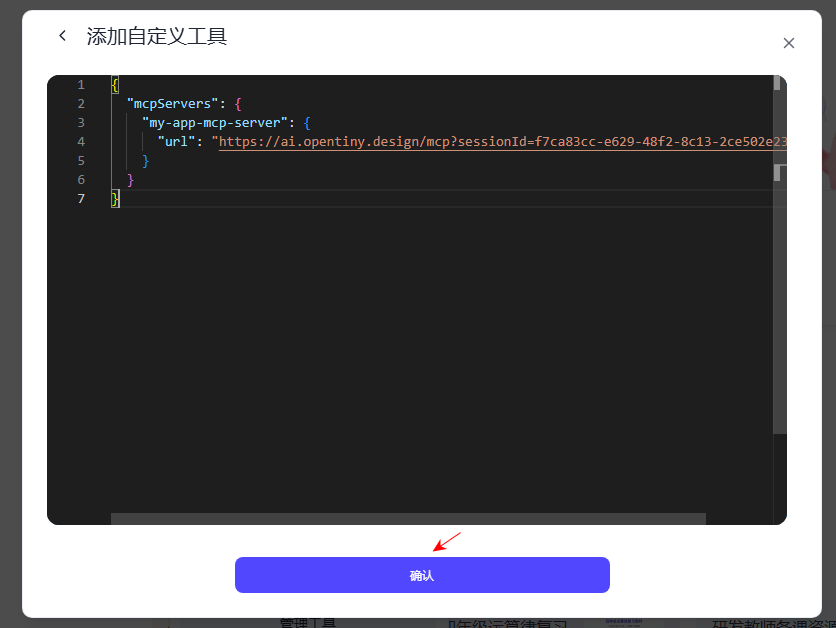The height and width of the screenshot is (628, 836).
Task: Click the 添加自定义工具 dialog title
Action: (x=157, y=37)
